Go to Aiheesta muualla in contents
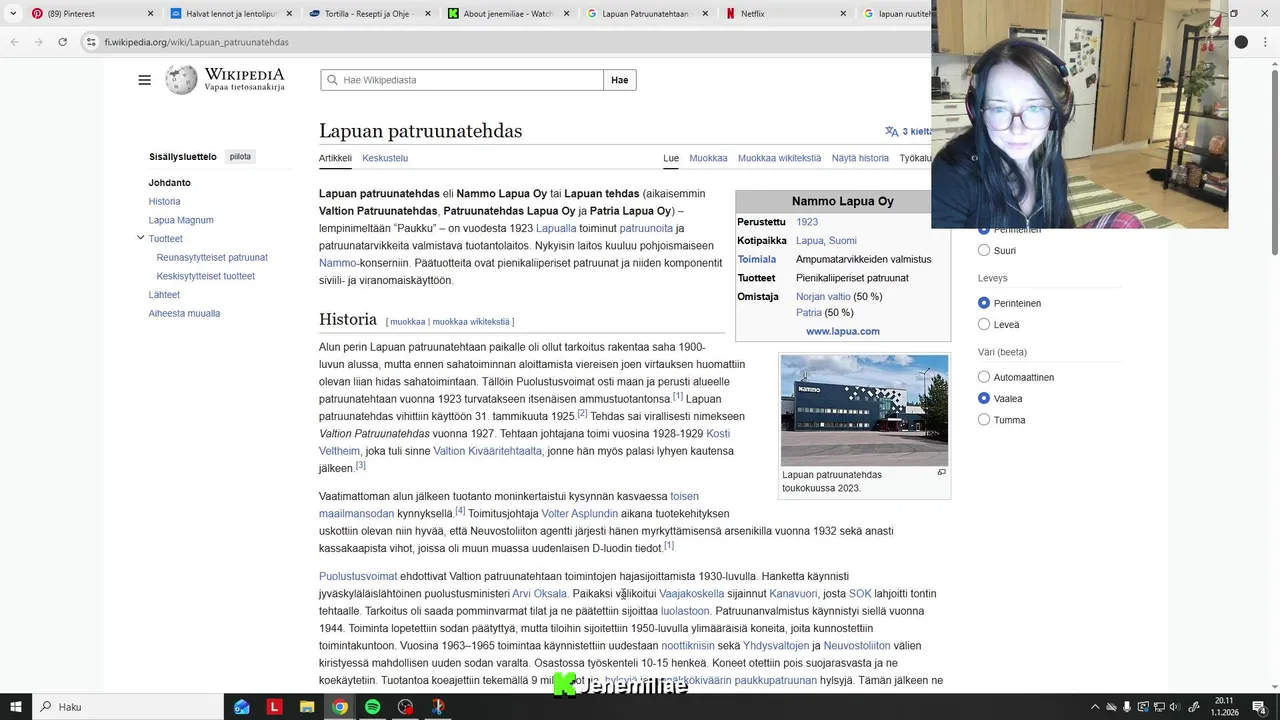This screenshot has height=720, width=1280. (184, 314)
